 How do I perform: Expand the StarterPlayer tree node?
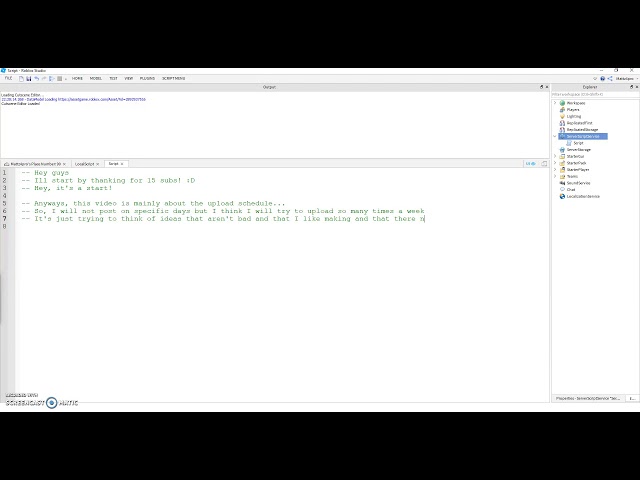pyautogui.click(x=555, y=169)
